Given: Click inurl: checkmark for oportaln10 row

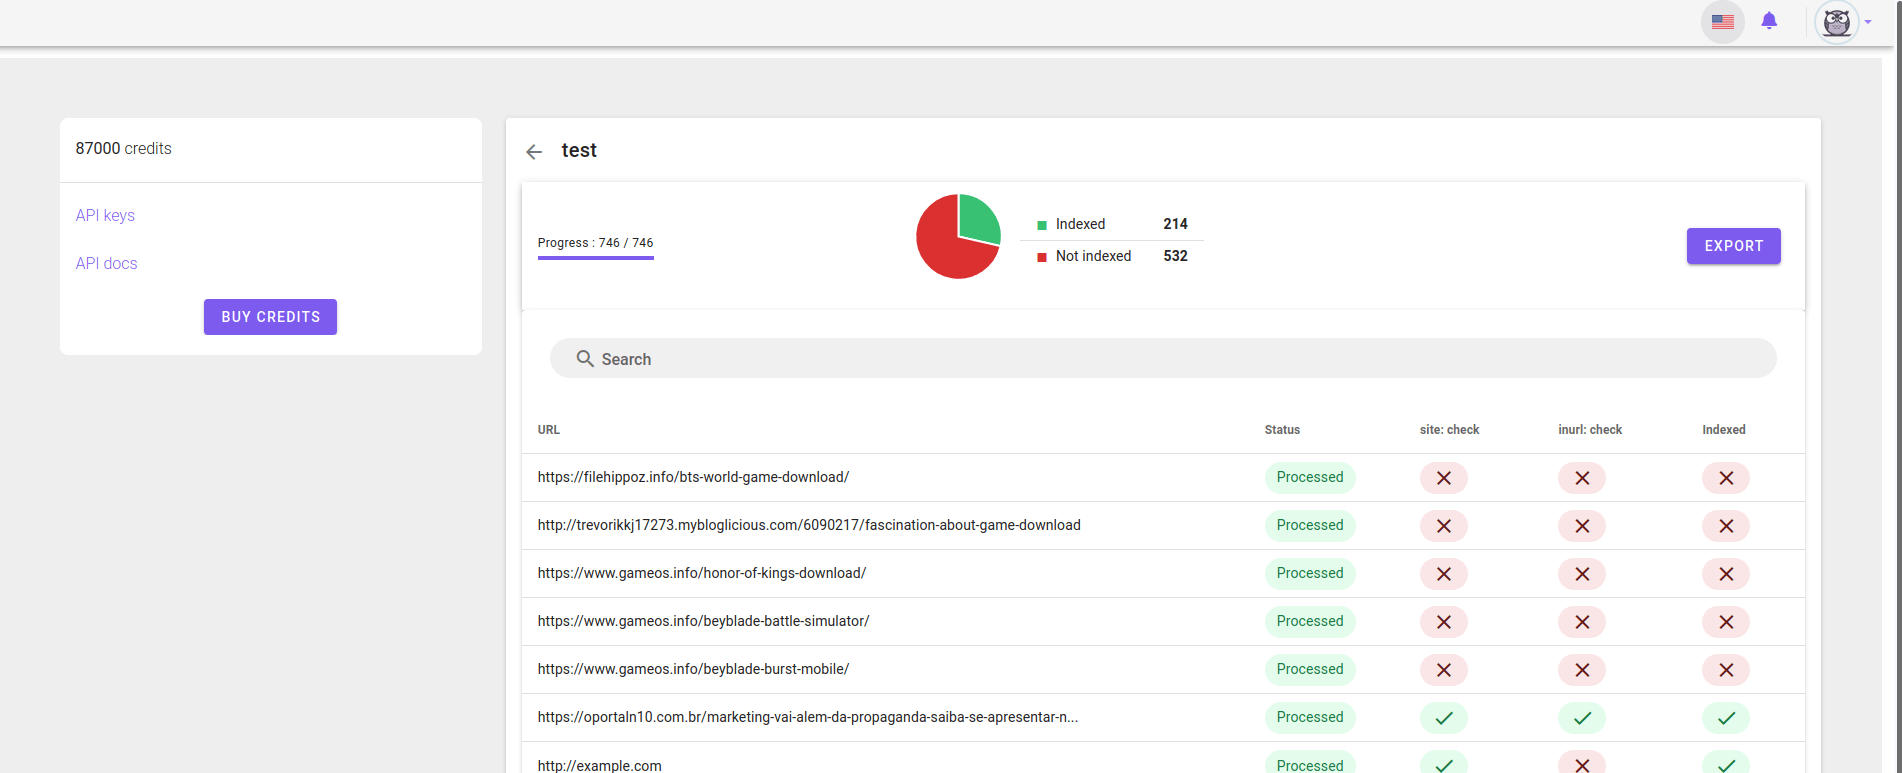Looking at the screenshot, I should pos(1581,718).
